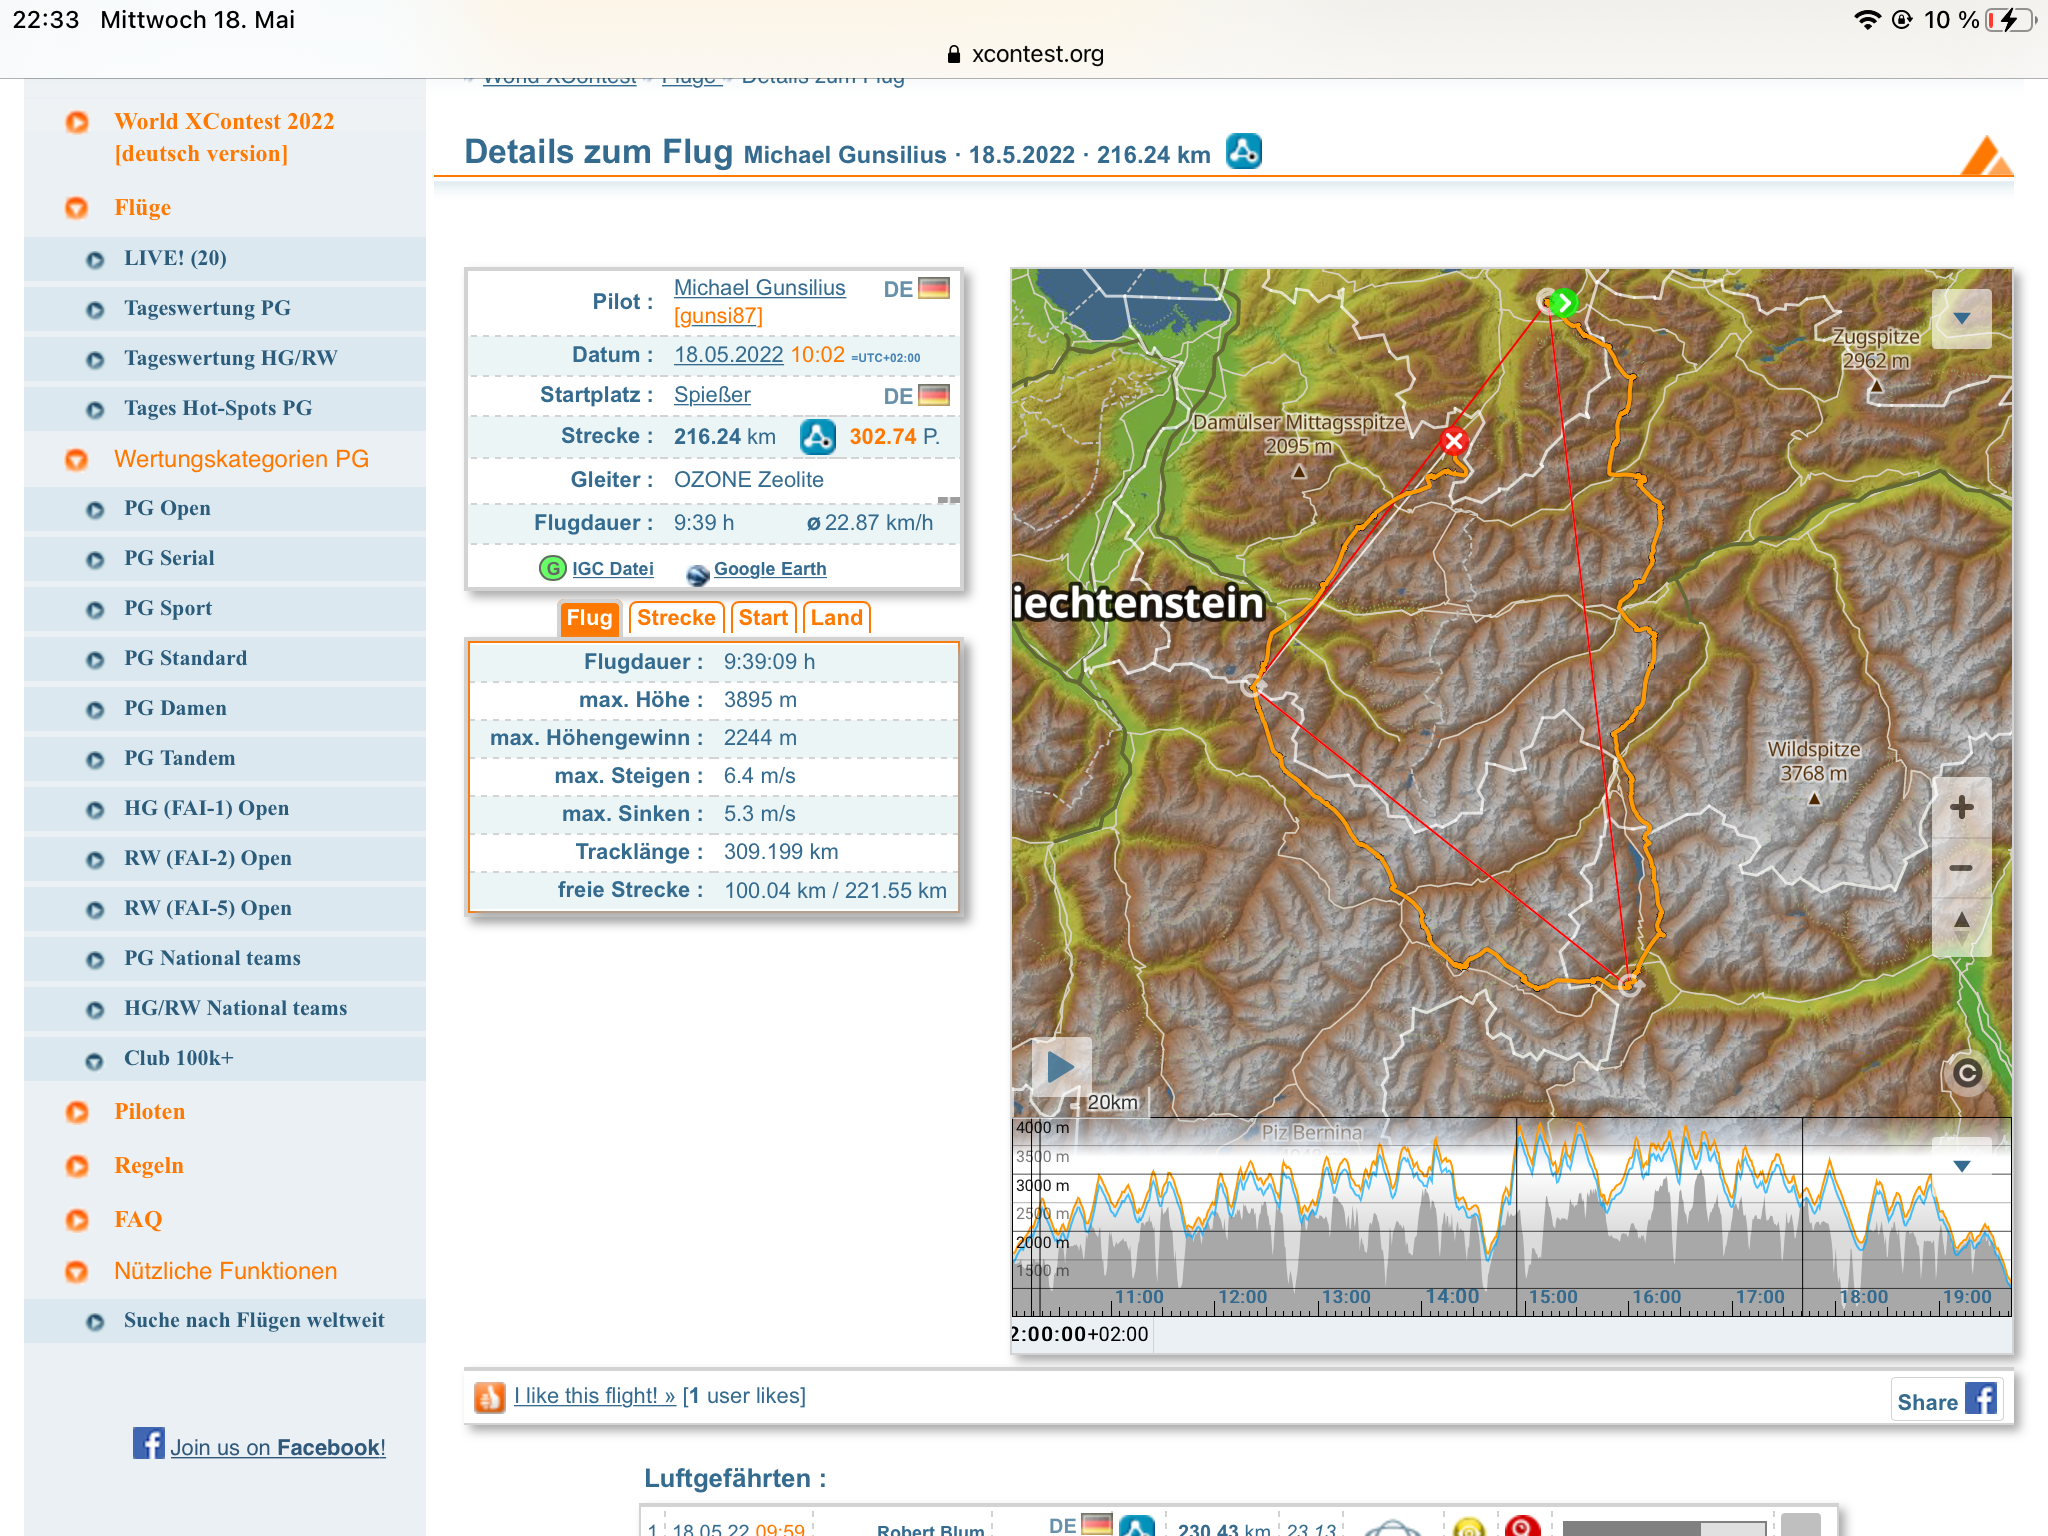Open PG Standard category
Image resolution: width=2048 pixels, height=1536 pixels.
tap(225, 659)
